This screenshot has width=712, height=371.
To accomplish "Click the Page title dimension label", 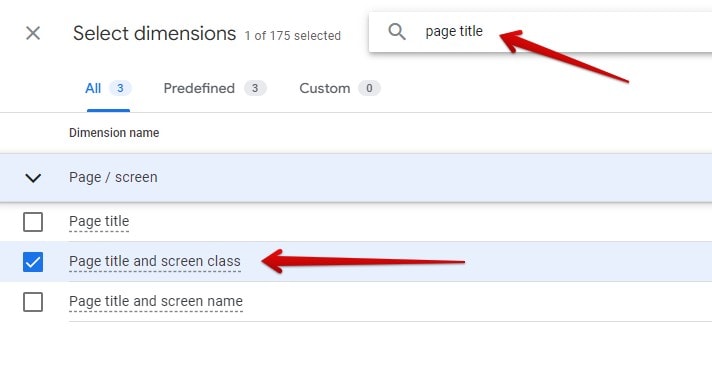I will [x=99, y=222].
